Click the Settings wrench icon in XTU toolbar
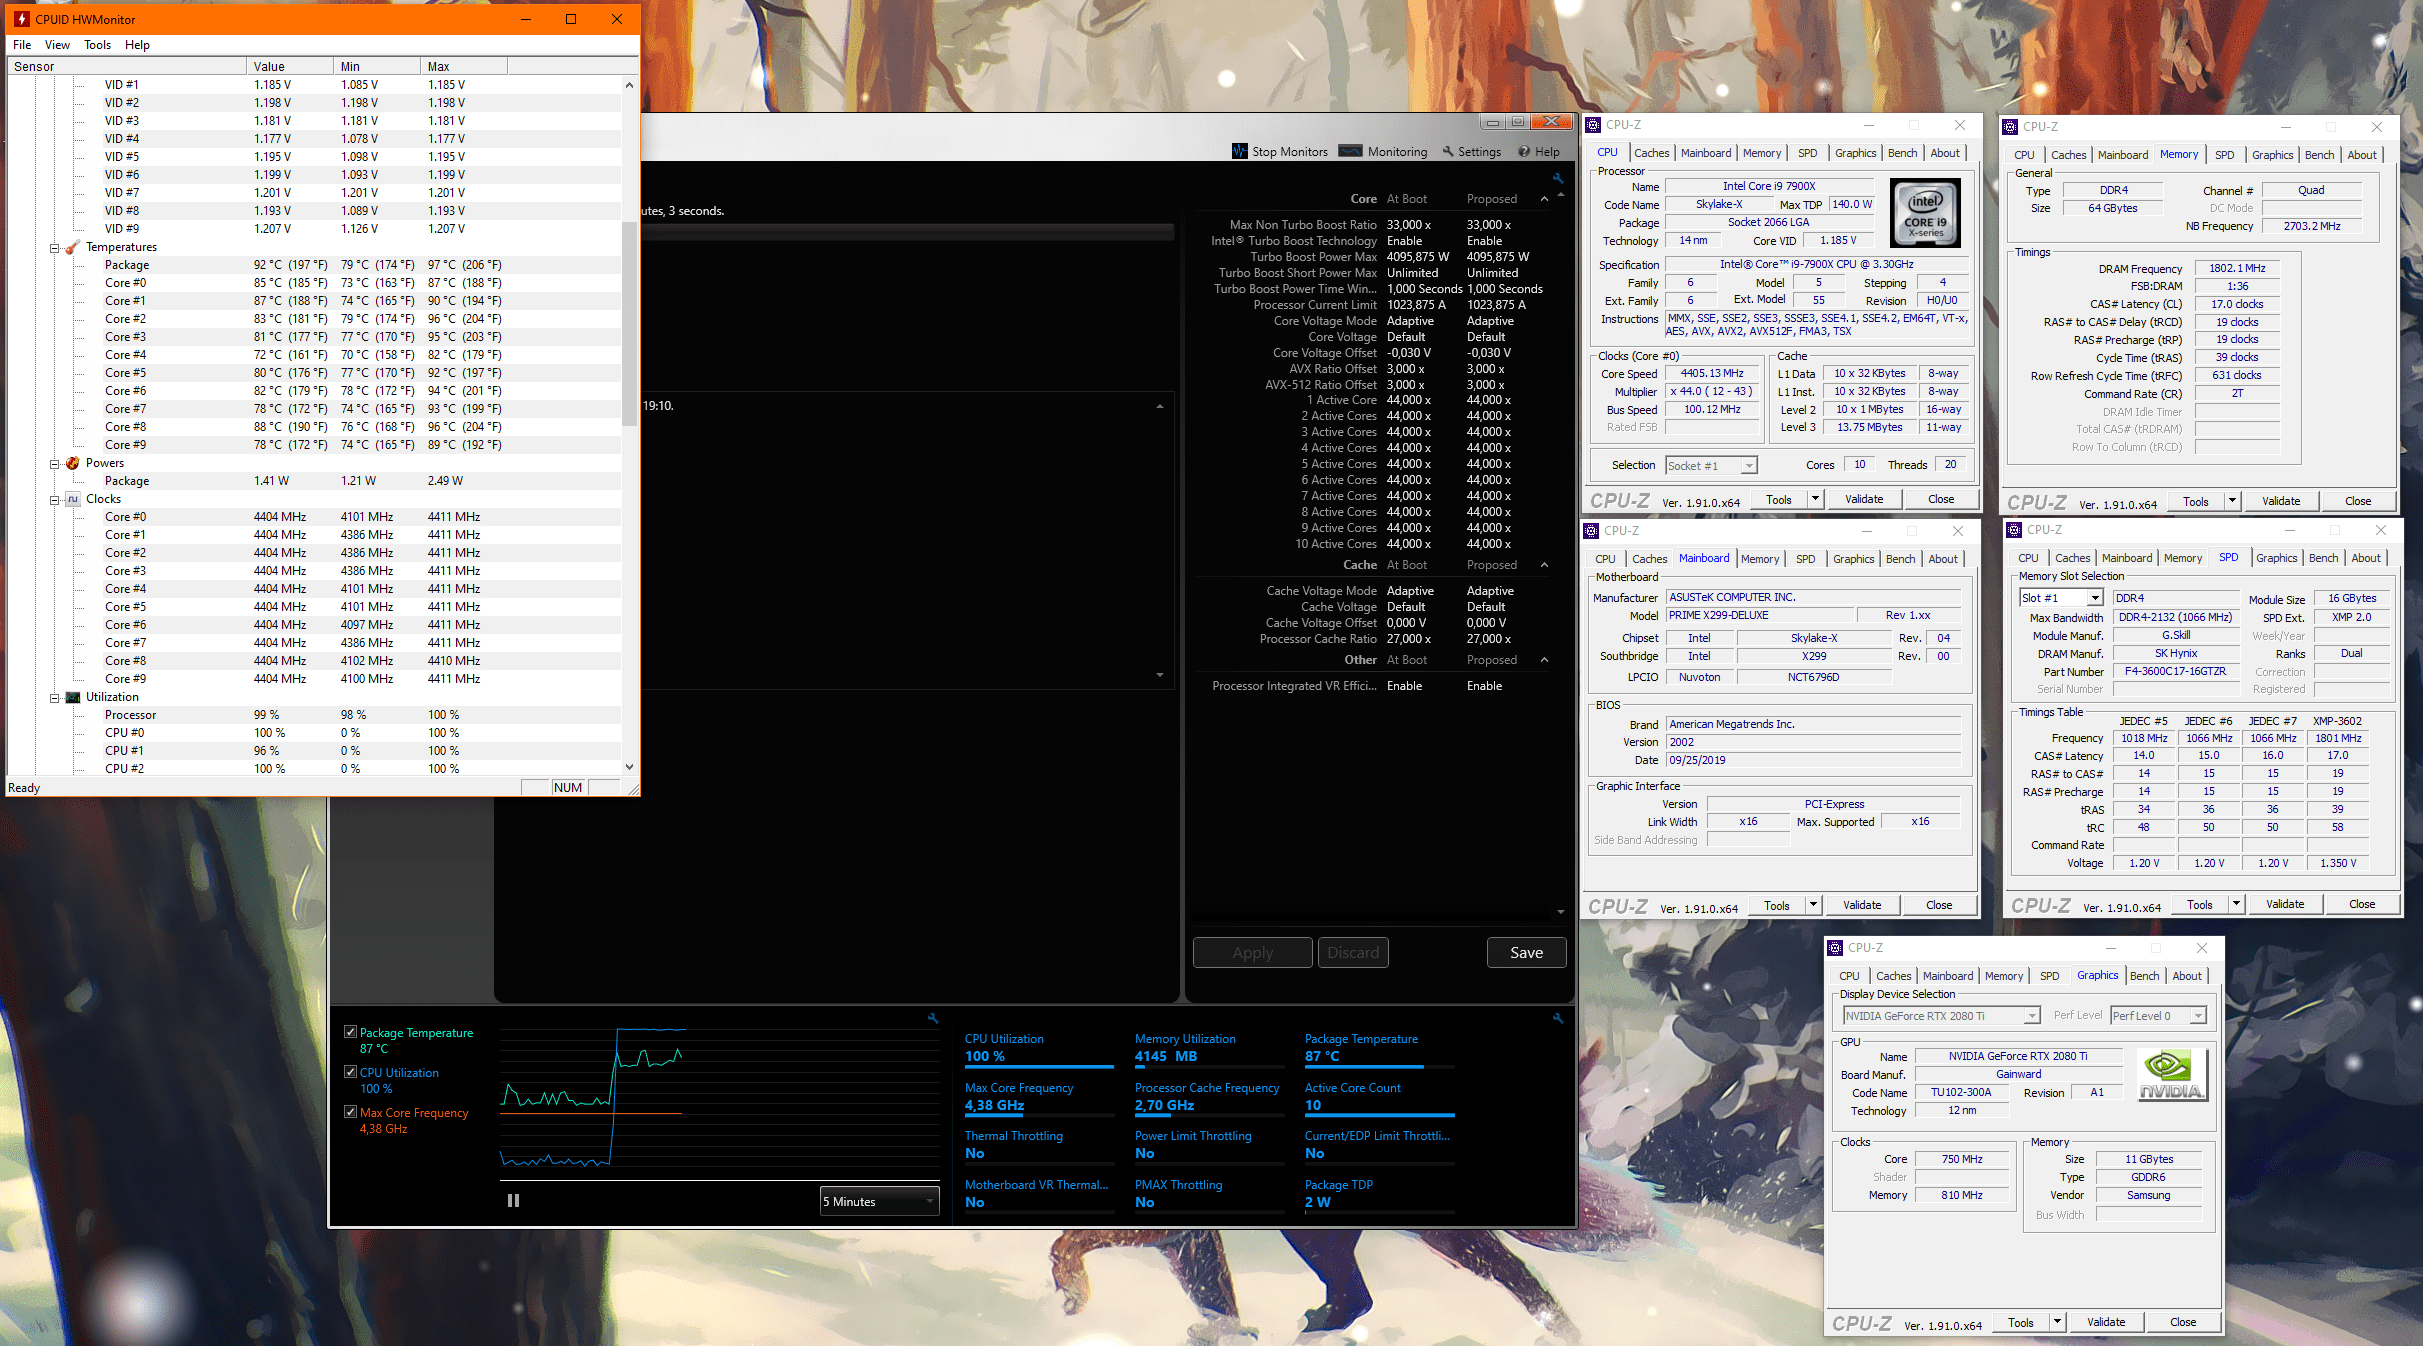 coord(1447,151)
